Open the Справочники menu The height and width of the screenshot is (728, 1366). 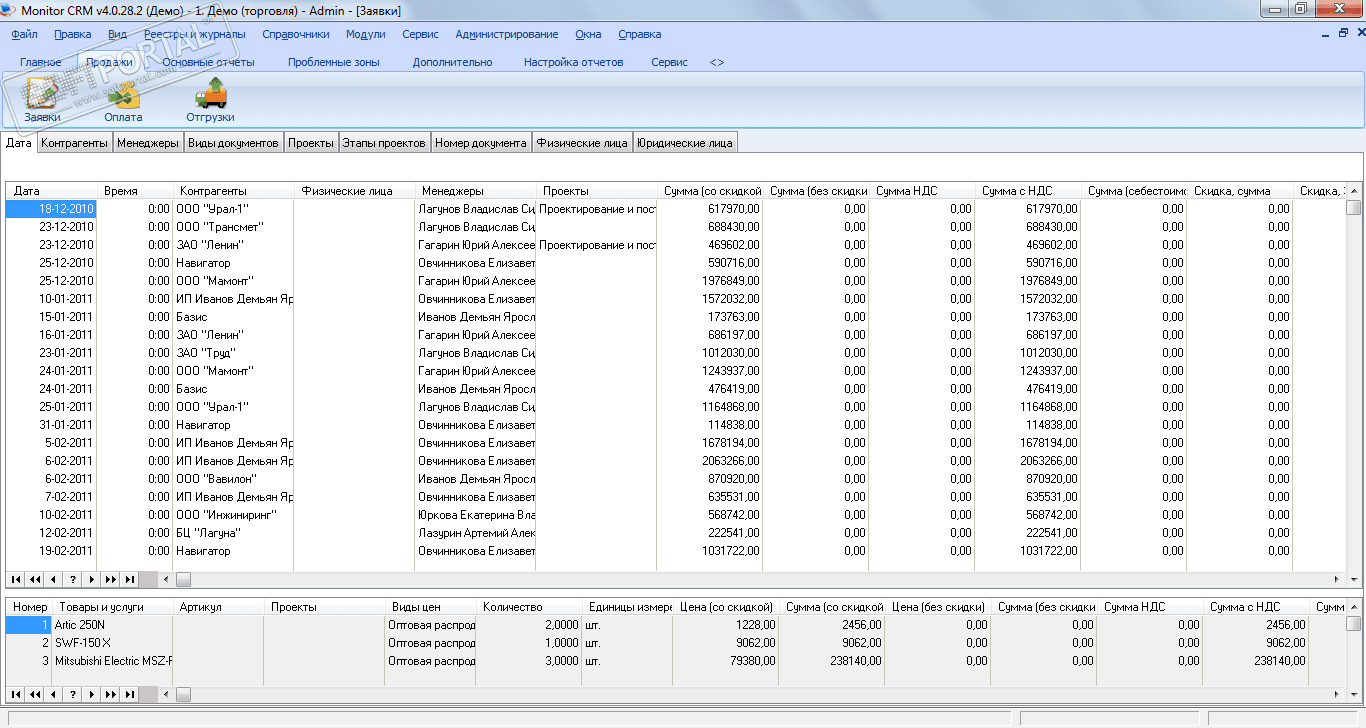[x=296, y=34]
